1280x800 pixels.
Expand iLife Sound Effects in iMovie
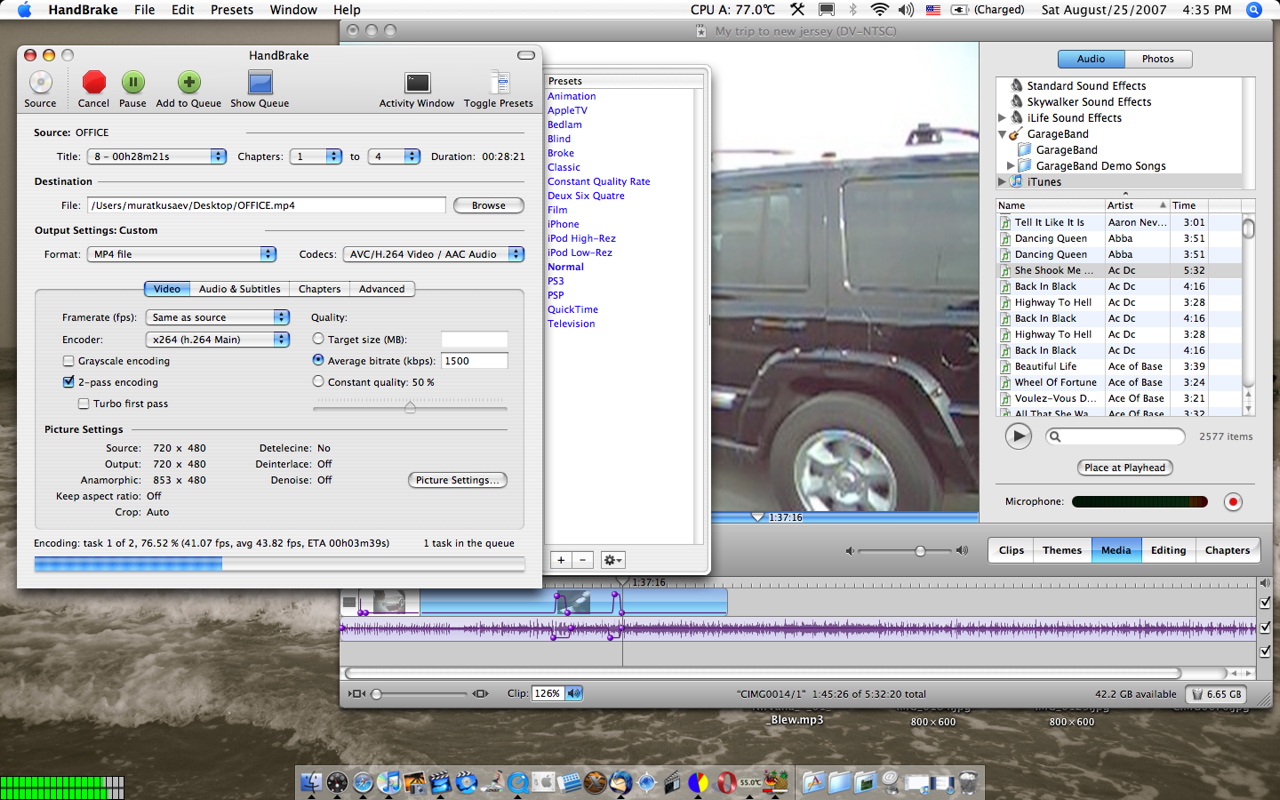coord(1003,118)
